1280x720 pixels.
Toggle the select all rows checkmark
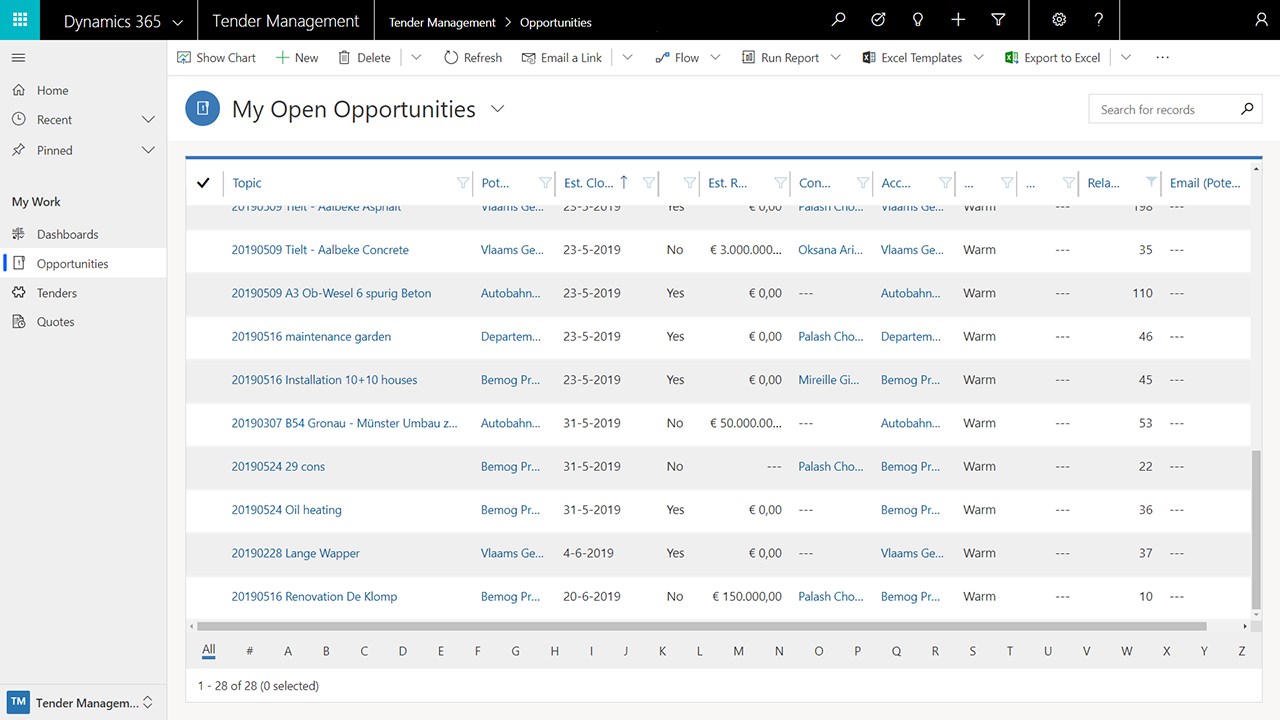203,183
